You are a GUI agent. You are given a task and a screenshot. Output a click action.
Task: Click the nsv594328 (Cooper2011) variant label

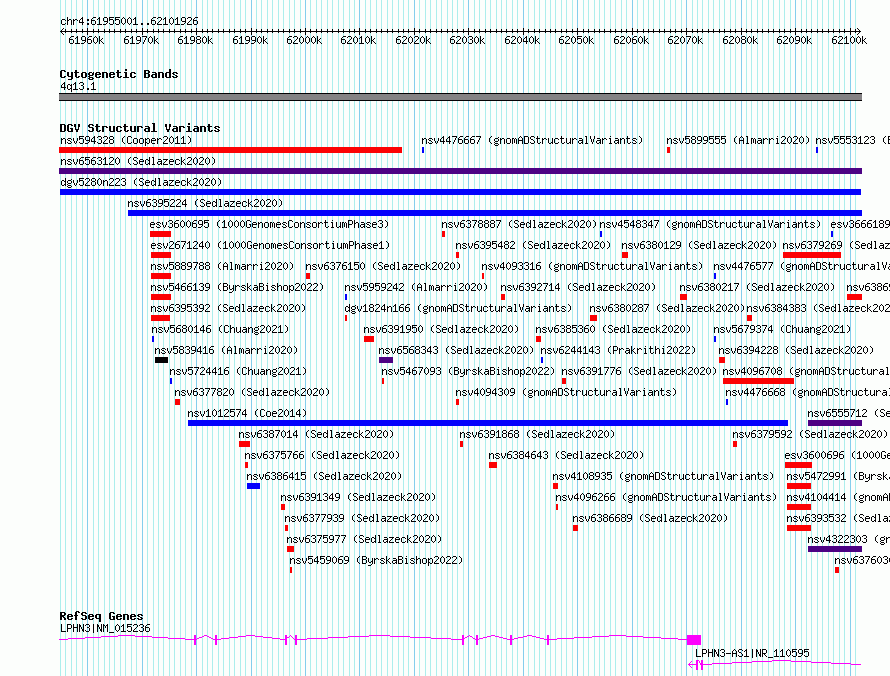point(126,140)
